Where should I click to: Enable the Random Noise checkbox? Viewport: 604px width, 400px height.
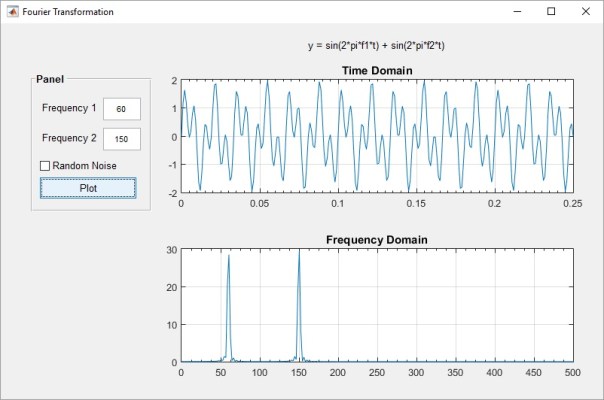(45, 166)
